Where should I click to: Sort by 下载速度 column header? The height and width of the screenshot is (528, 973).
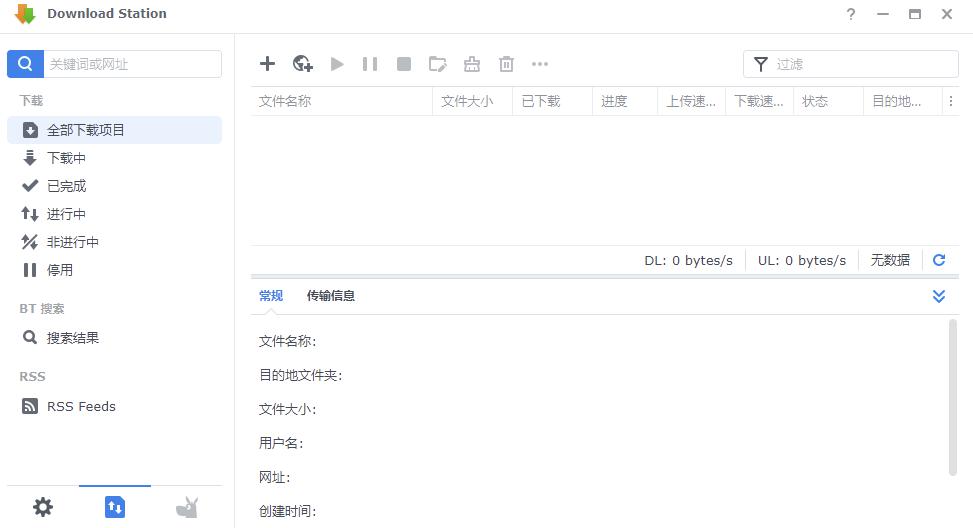click(760, 101)
